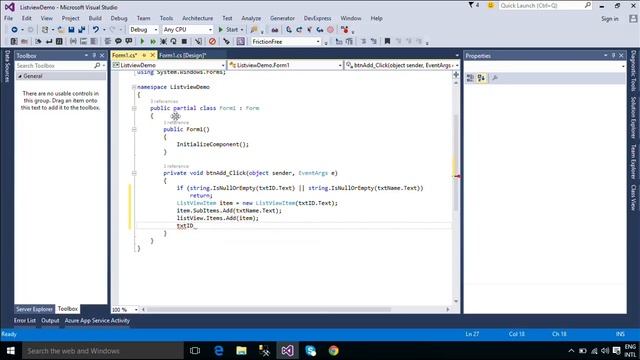The image size is (640, 360).
Task: Click the Bookmark toolbar icon
Action: (387, 41)
